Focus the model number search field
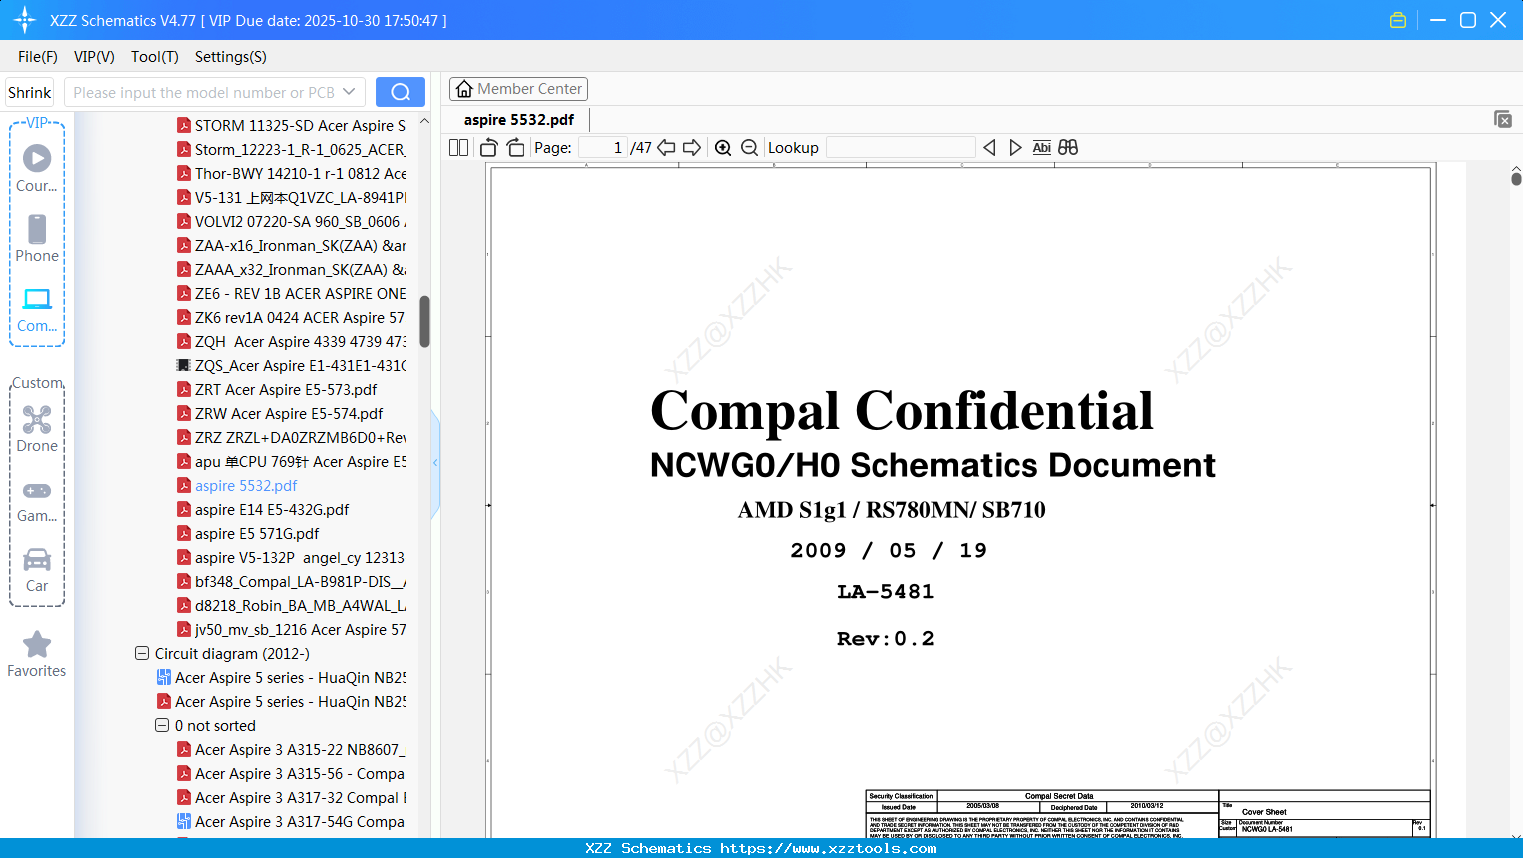The width and height of the screenshot is (1523, 858). tap(203, 92)
